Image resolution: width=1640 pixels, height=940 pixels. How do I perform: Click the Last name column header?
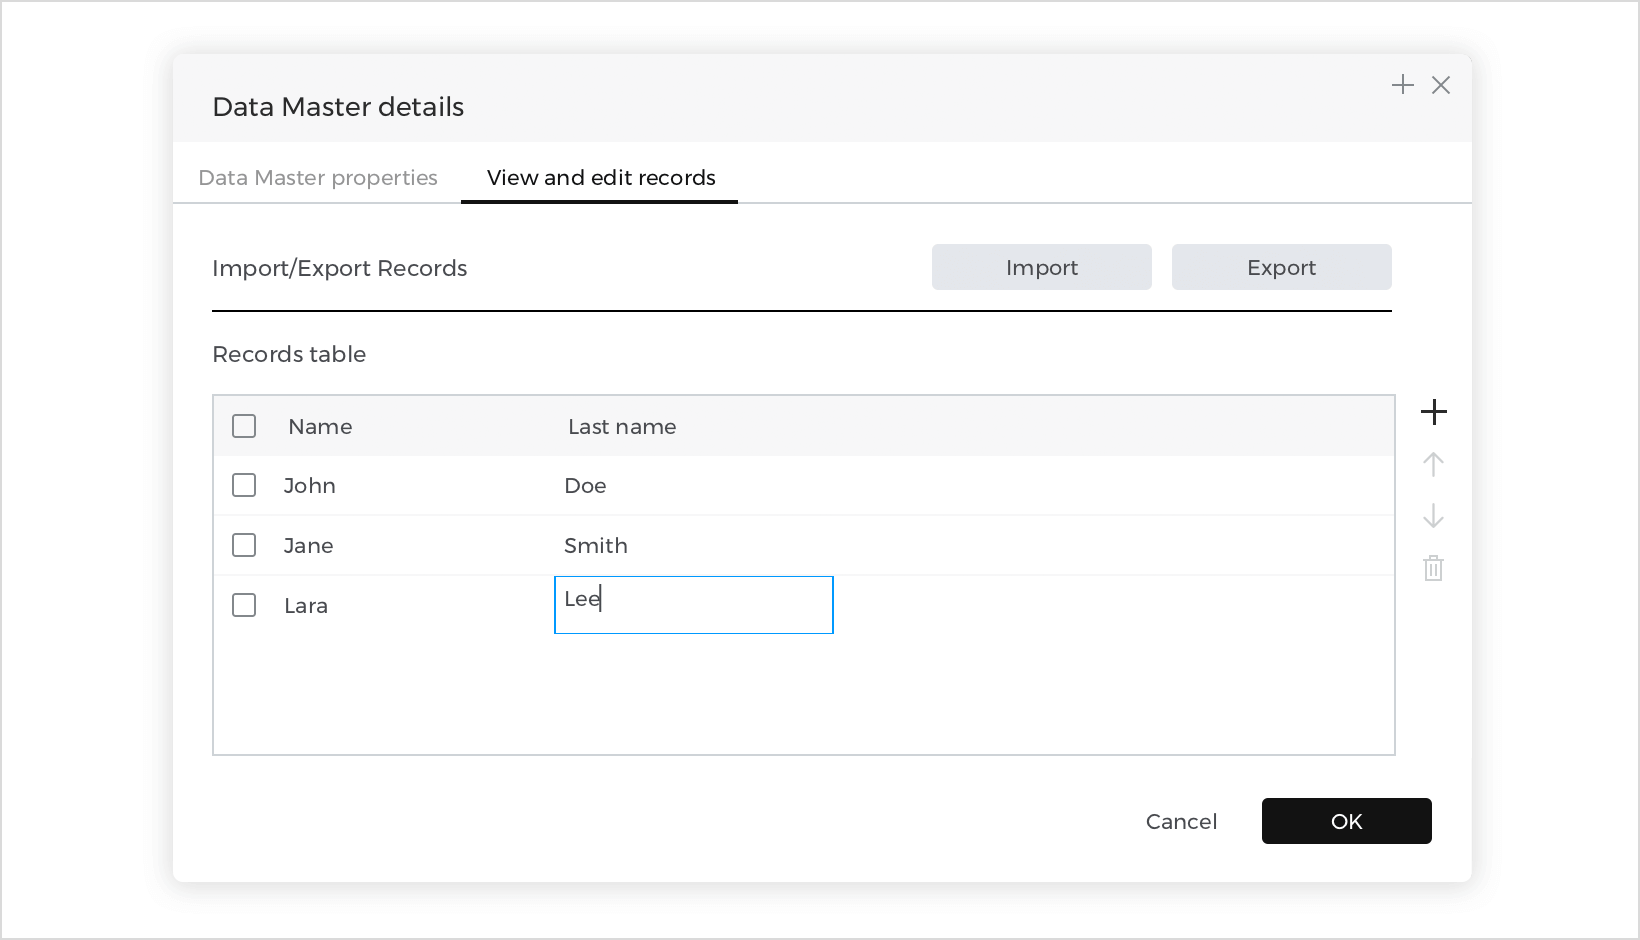click(x=621, y=426)
